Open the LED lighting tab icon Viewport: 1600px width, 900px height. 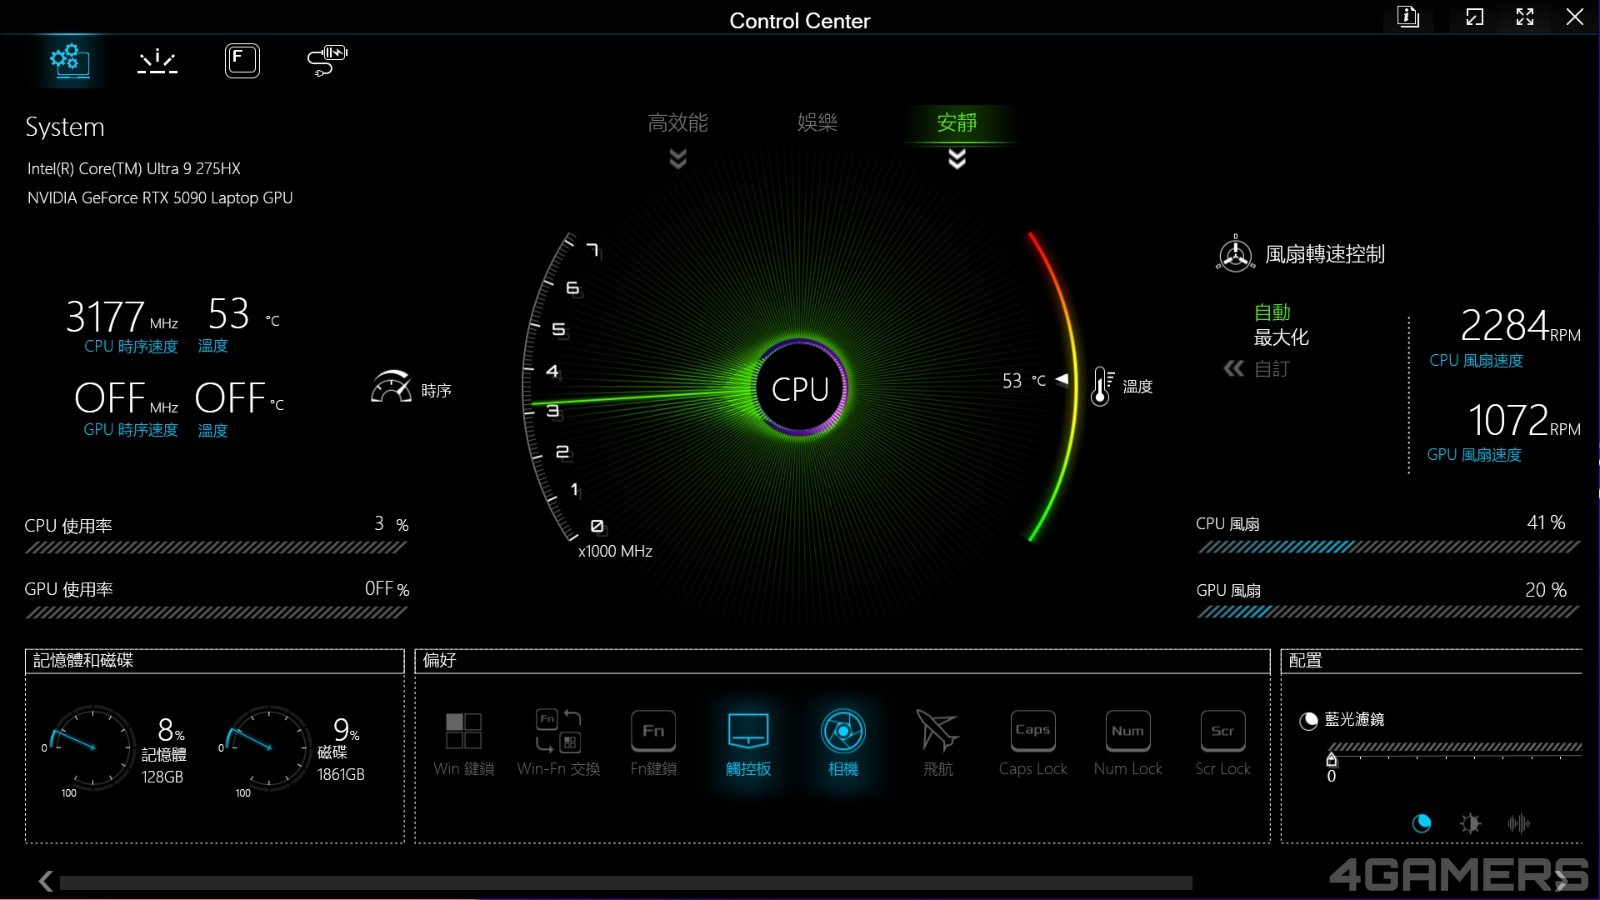pos(157,61)
